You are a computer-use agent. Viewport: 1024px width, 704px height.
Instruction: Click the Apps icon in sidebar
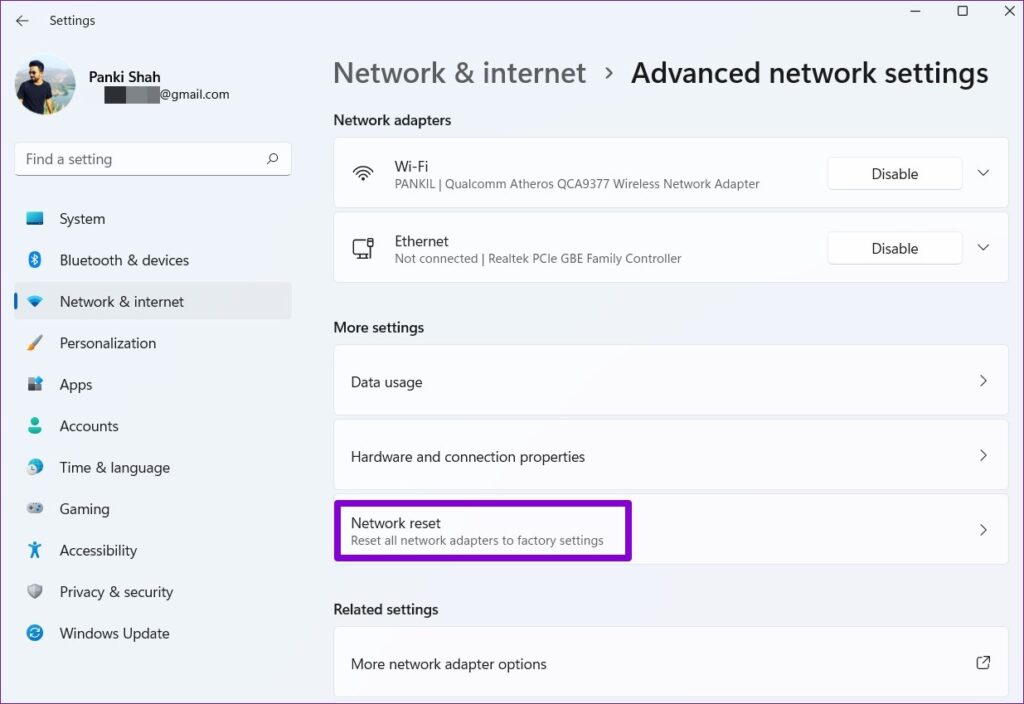(35, 384)
